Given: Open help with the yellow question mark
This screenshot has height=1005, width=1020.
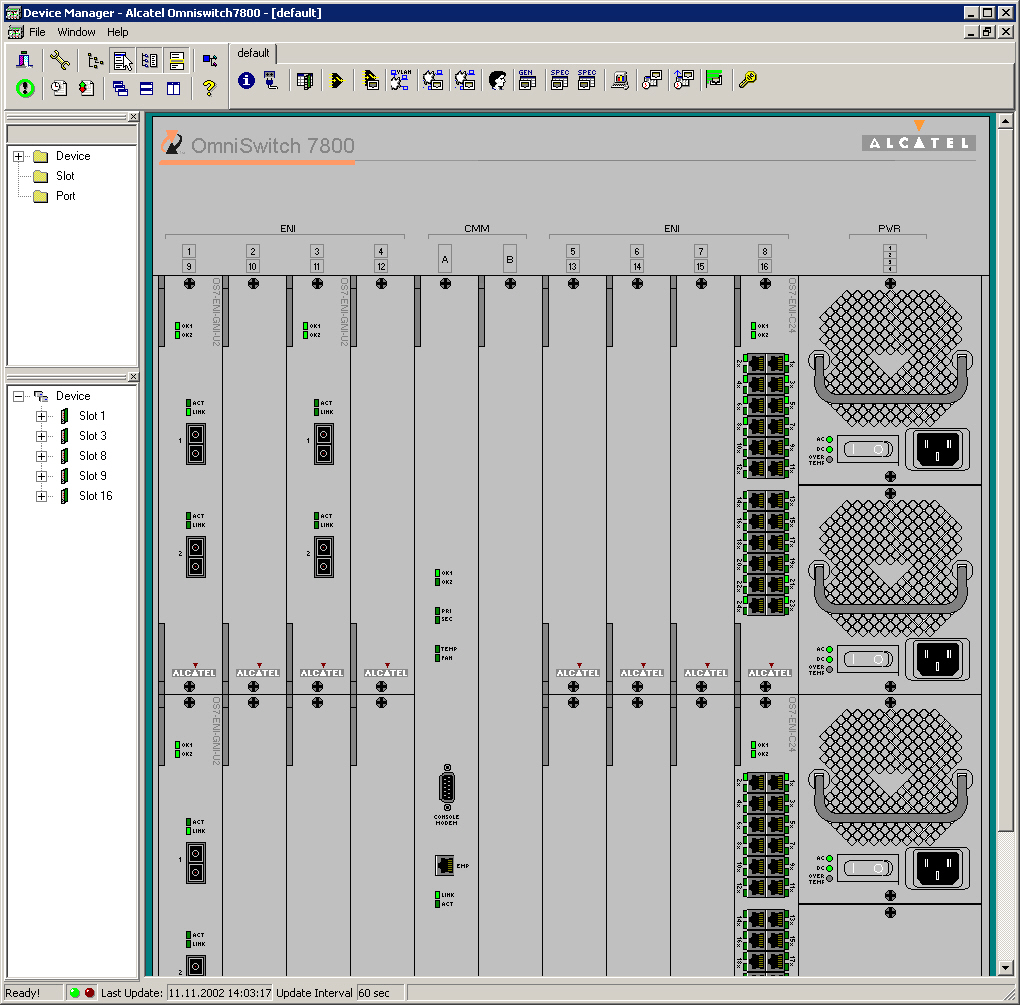Looking at the screenshot, I should coord(209,88).
